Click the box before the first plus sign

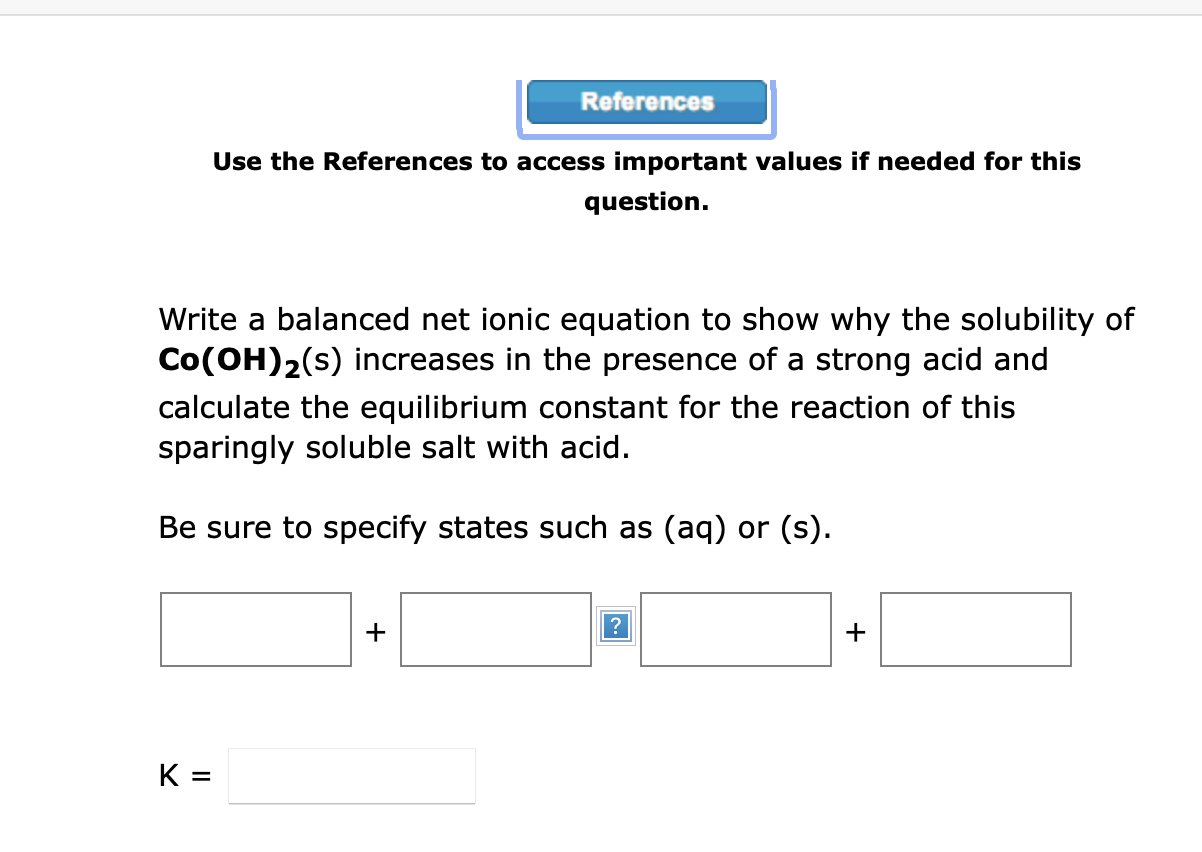[255, 629]
